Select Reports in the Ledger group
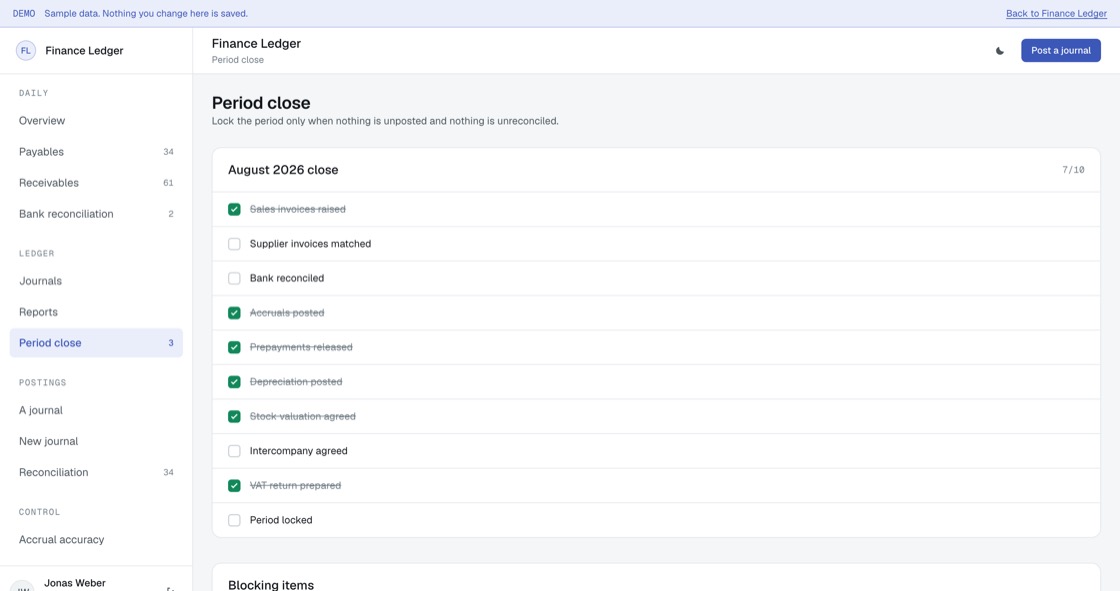The image size is (1120, 591). click(x=96, y=312)
